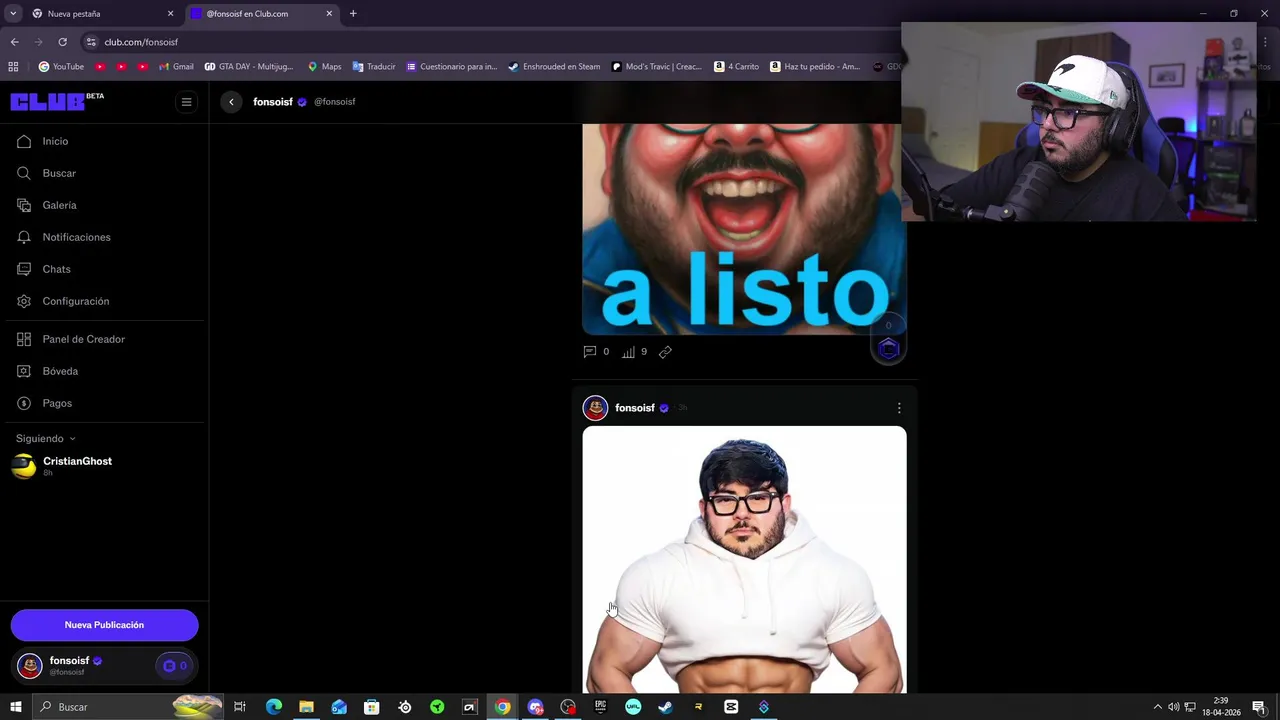Open the Cuestionario para in... bookmark
Image resolution: width=1280 pixels, height=720 pixels.
pos(451,67)
